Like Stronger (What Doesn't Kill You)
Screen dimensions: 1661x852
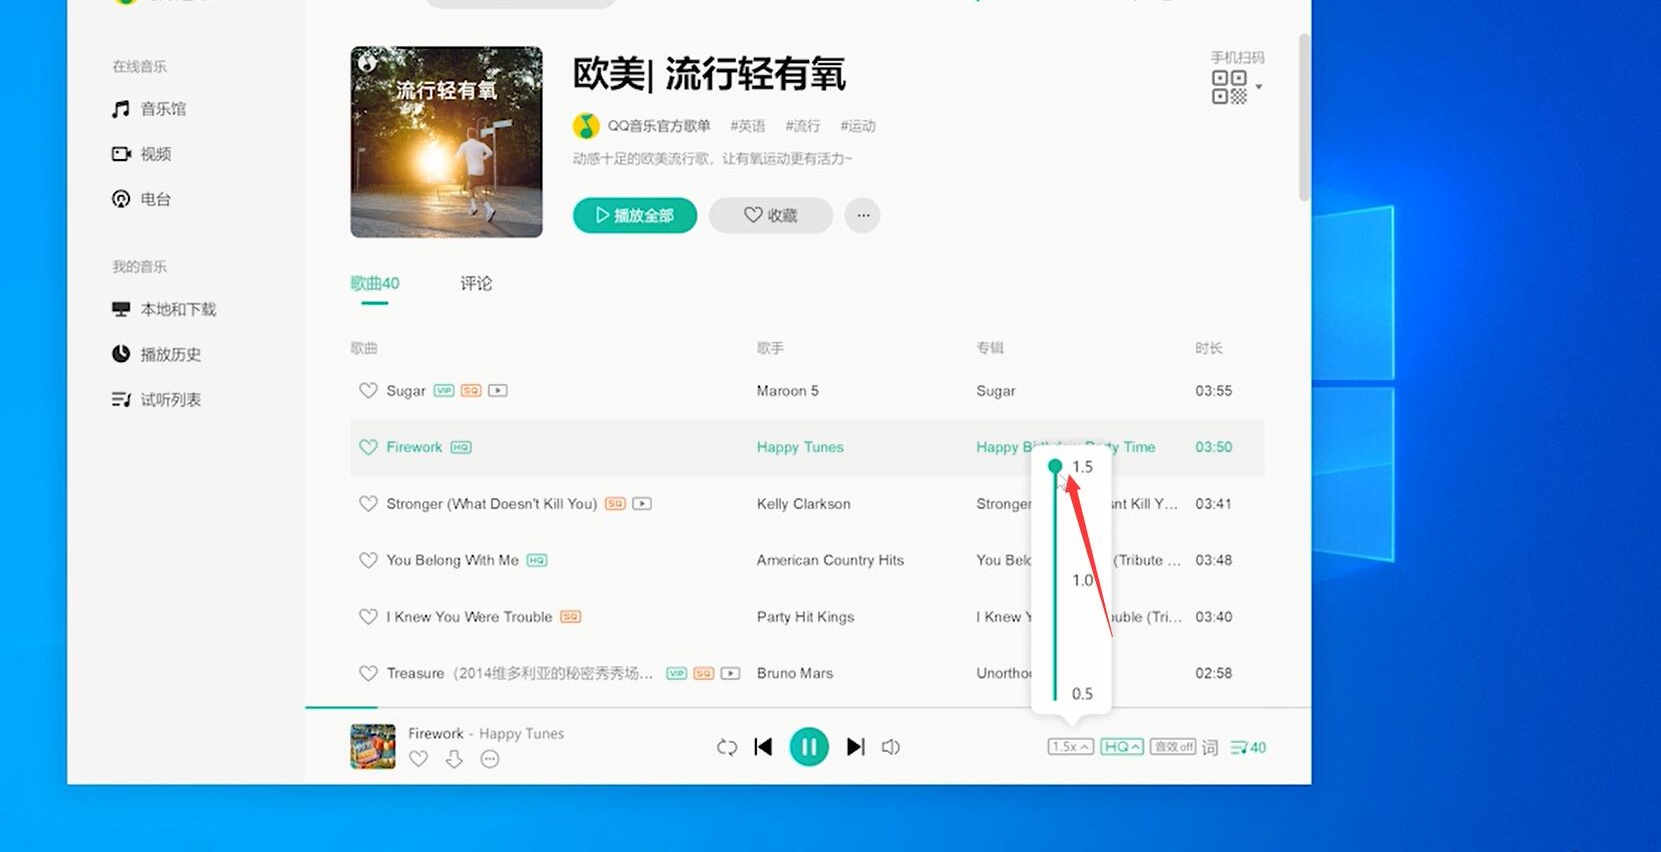[368, 504]
